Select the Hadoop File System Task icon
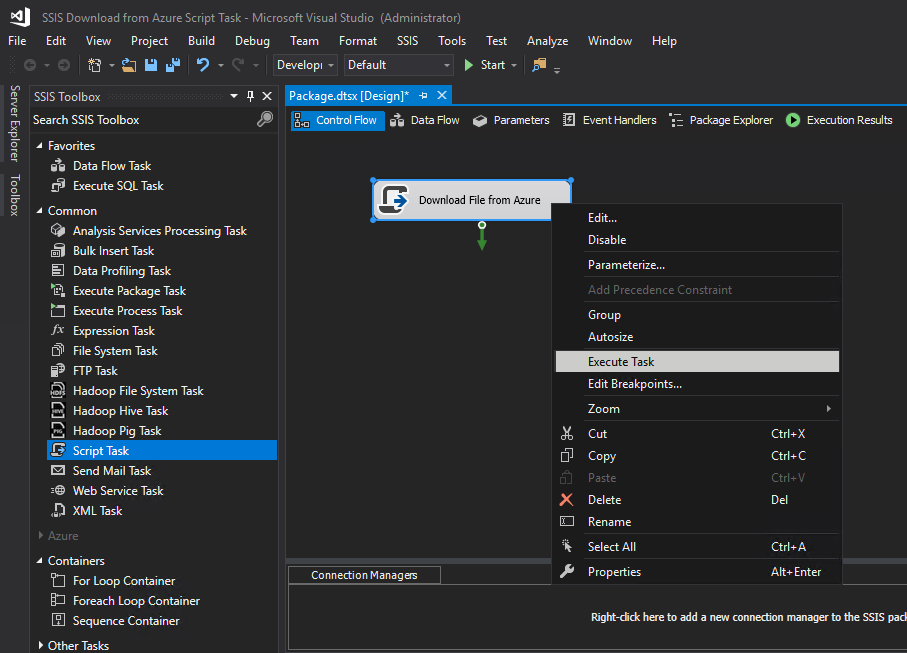The image size is (907, 653). point(58,390)
